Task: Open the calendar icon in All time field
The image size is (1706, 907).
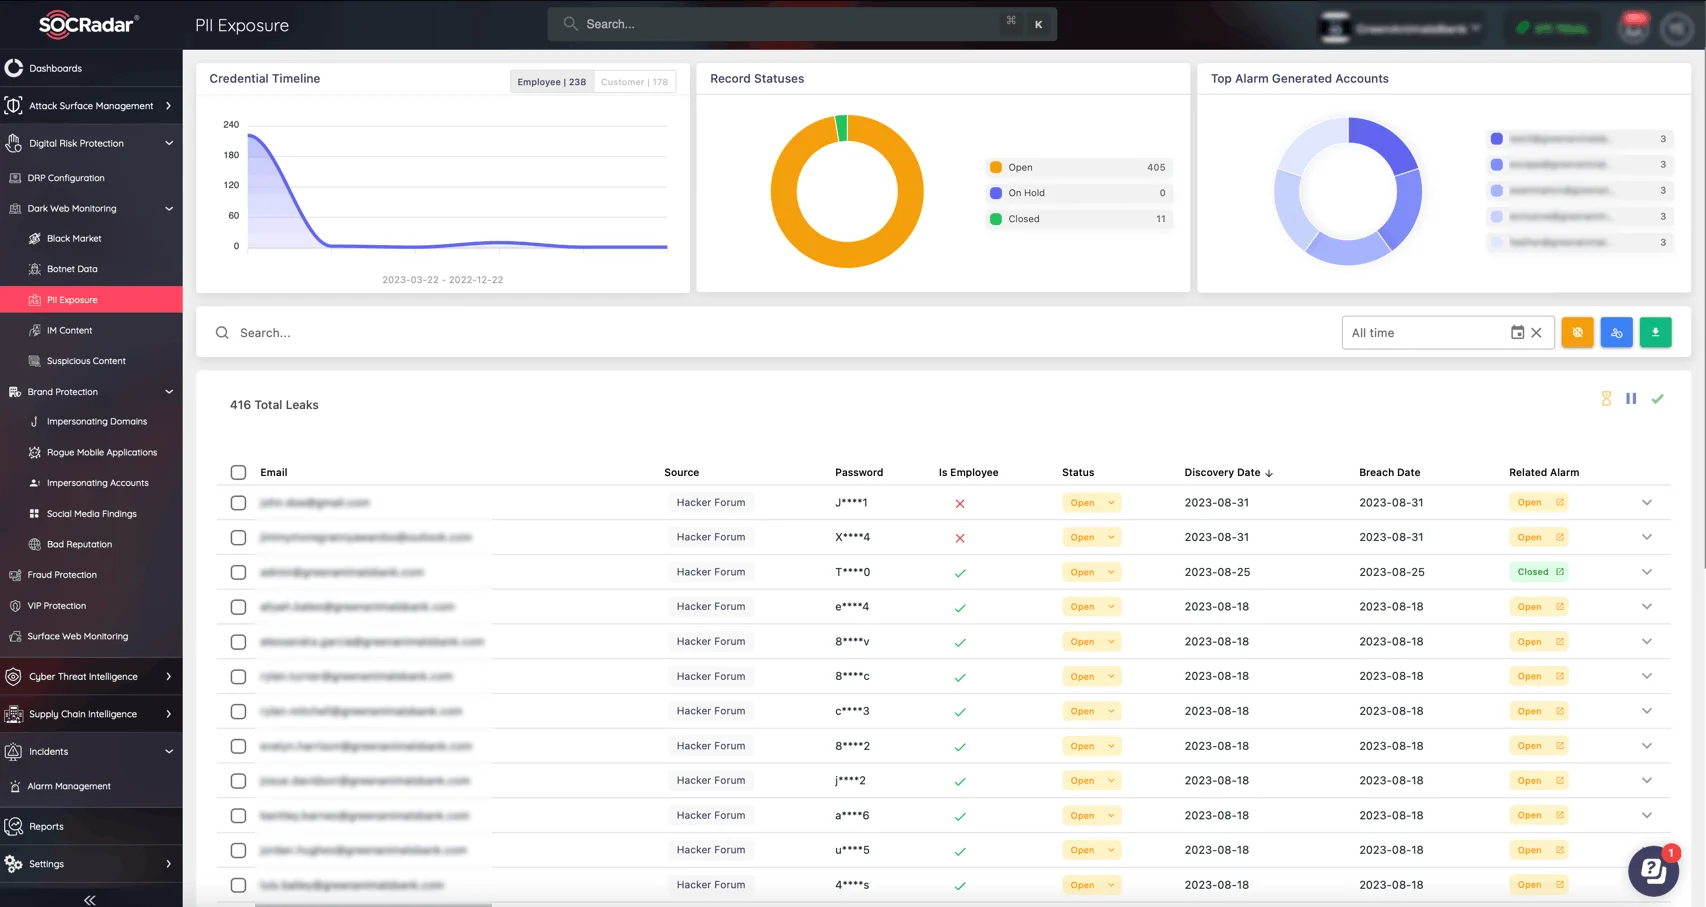Action: 1517,332
